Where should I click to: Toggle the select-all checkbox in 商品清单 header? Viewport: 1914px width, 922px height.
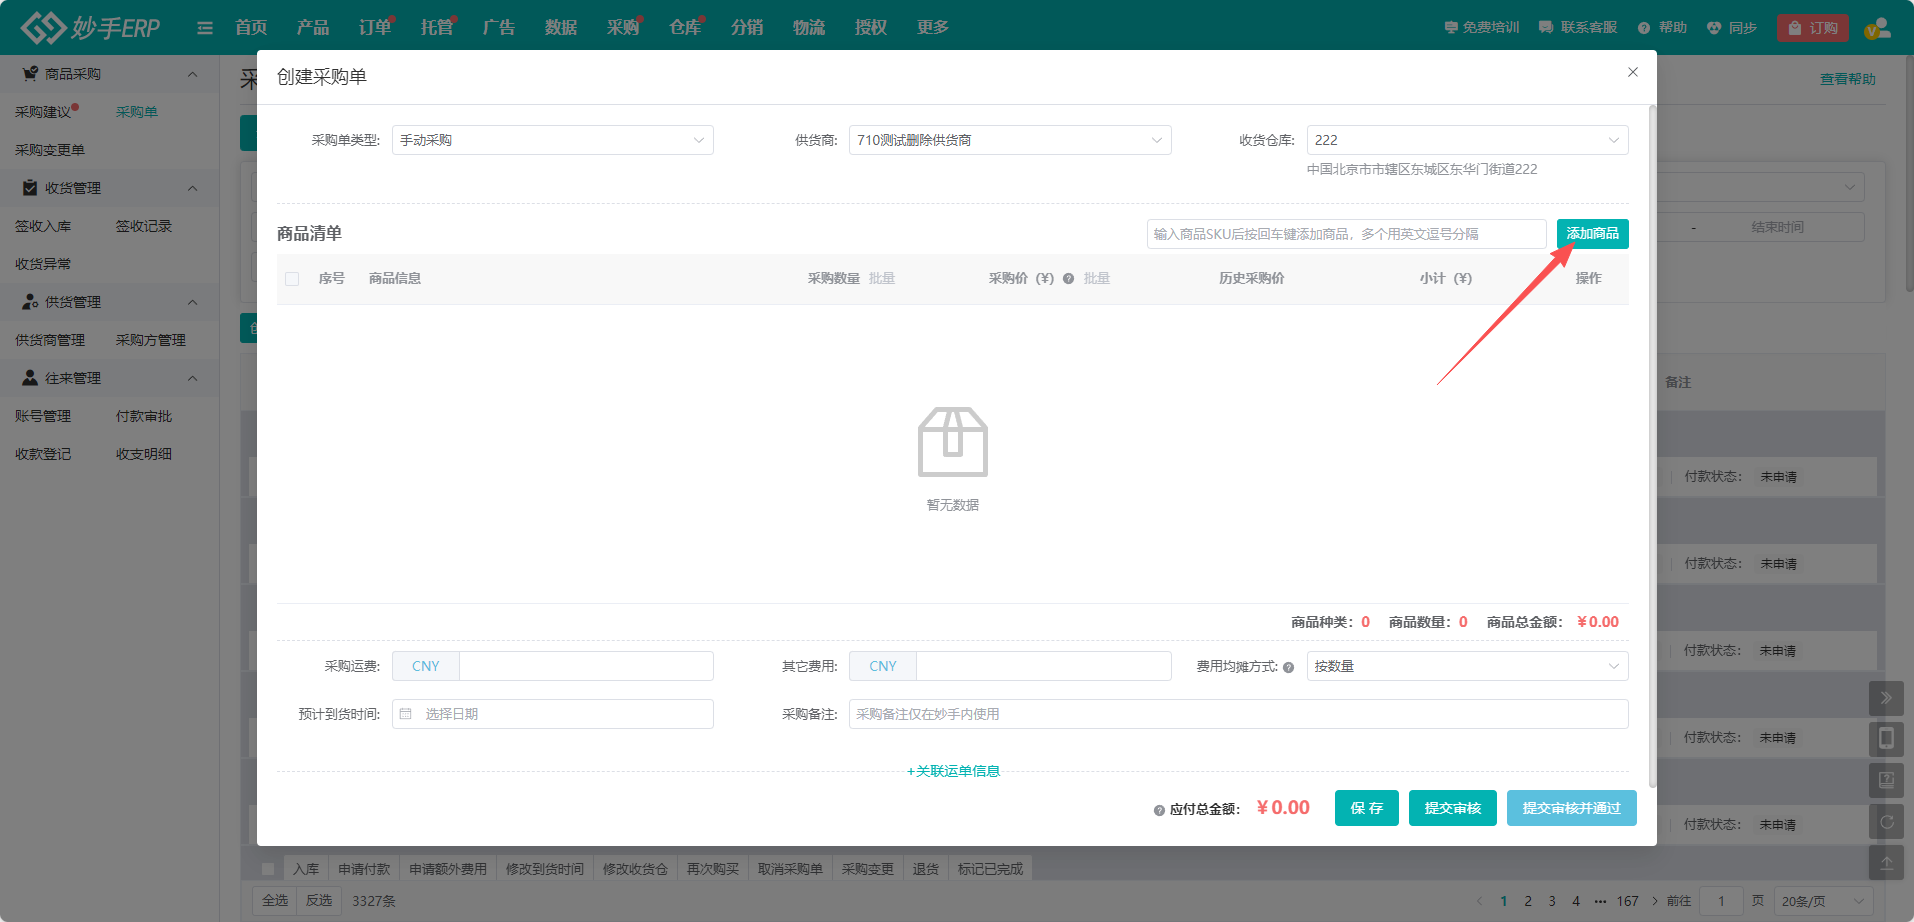click(x=292, y=279)
